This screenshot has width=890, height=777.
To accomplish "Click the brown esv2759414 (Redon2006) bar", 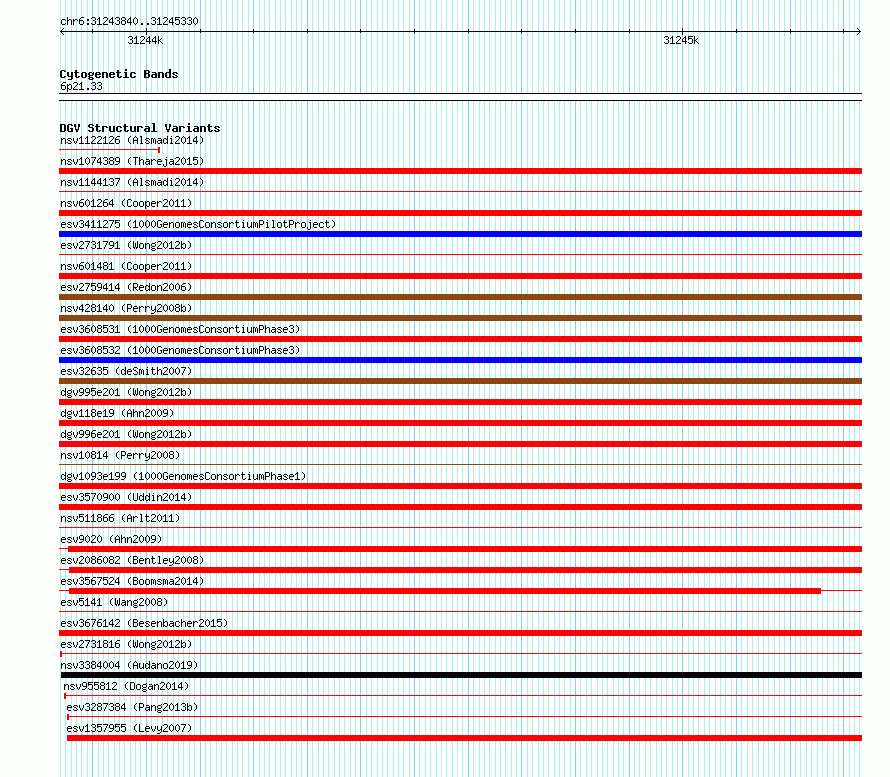I will [x=460, y=297].
